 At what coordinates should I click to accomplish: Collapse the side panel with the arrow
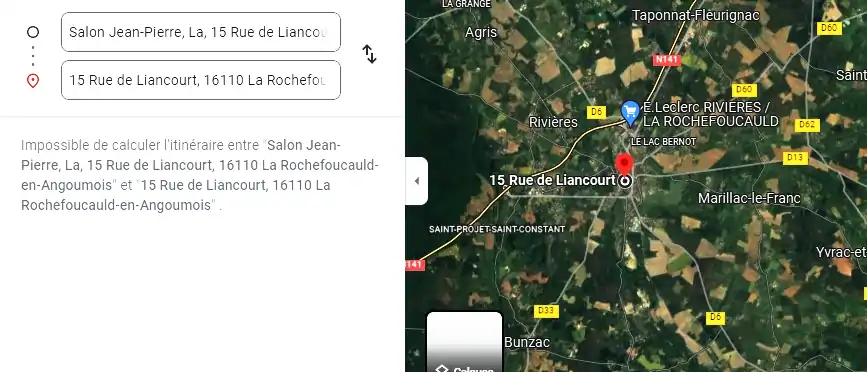(417, 181)
